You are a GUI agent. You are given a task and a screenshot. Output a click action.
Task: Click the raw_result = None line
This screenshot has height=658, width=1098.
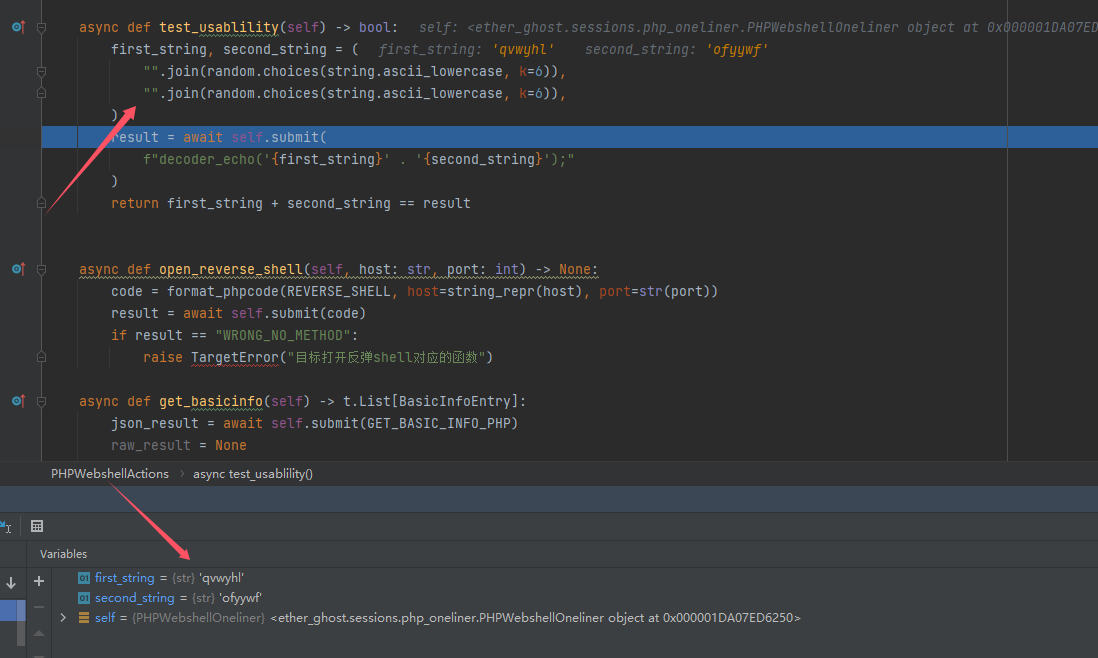pos(179,445)
